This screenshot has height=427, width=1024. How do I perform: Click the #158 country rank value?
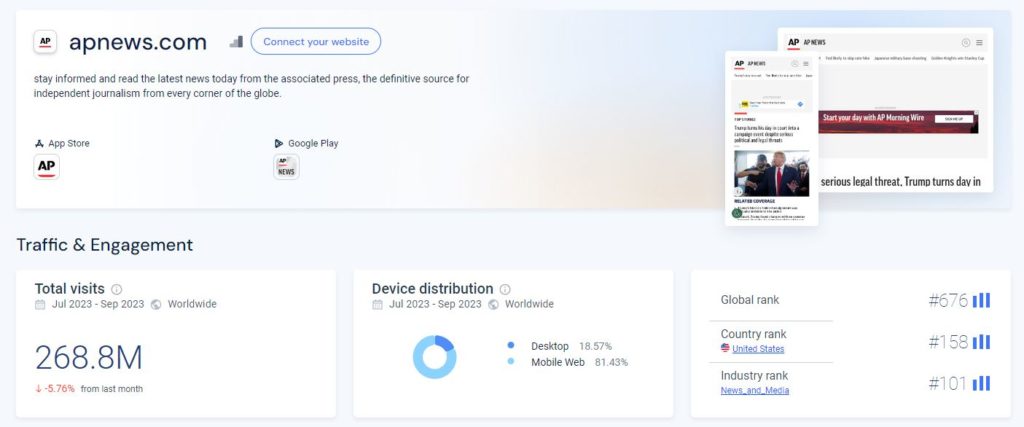pyautogui.click(x=948, y=342)
